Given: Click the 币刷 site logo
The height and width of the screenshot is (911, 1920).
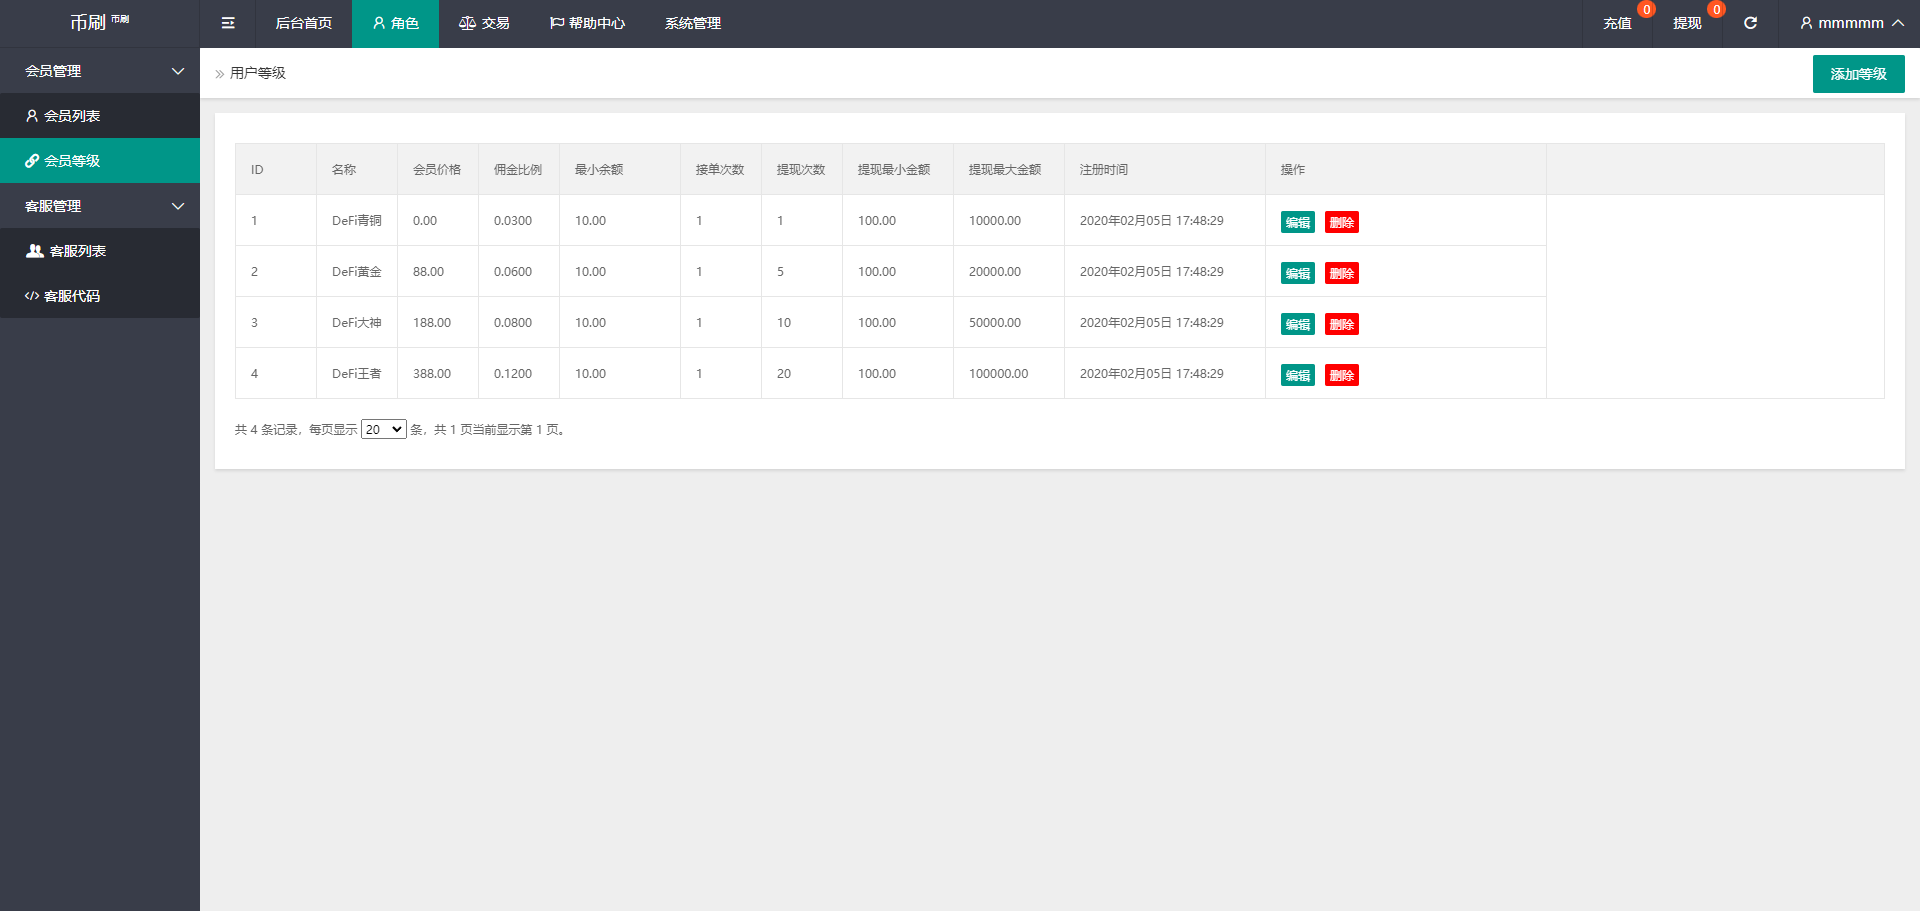Looking at the screenshot, I should 98,22.
